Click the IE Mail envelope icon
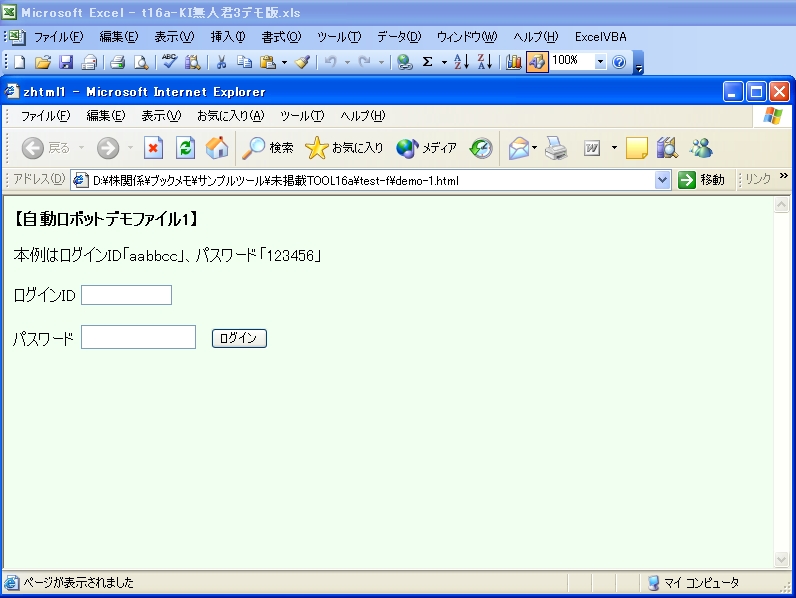Viewport: 796px width, 598px height. [518, 148]
